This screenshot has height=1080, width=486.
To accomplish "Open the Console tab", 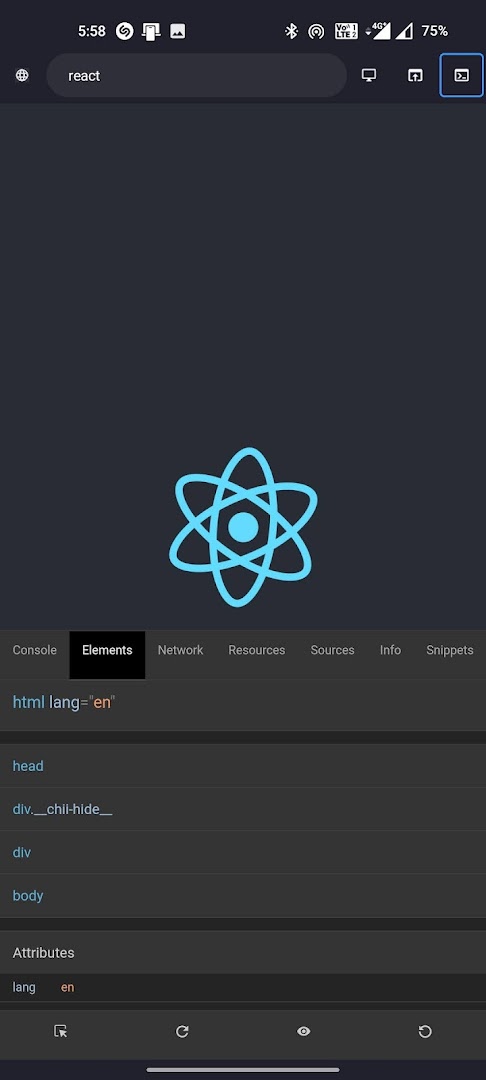I will 34,650.
